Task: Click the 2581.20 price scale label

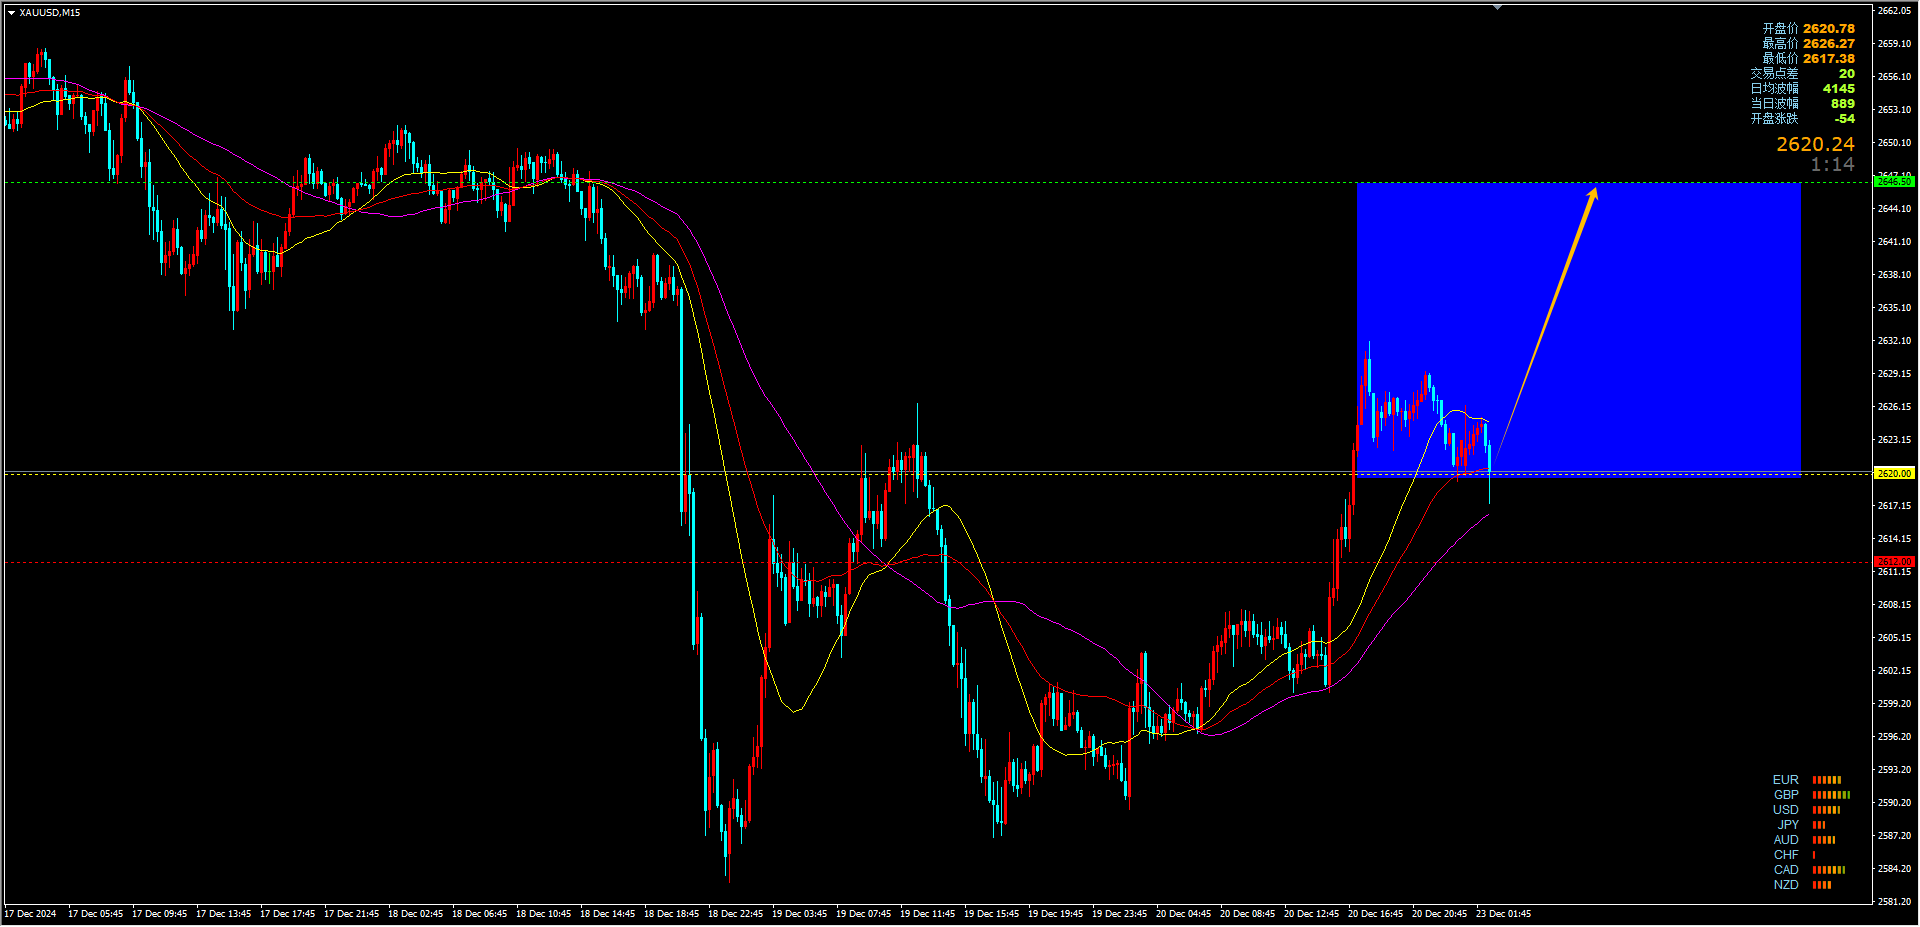Action: (1894, 902)
